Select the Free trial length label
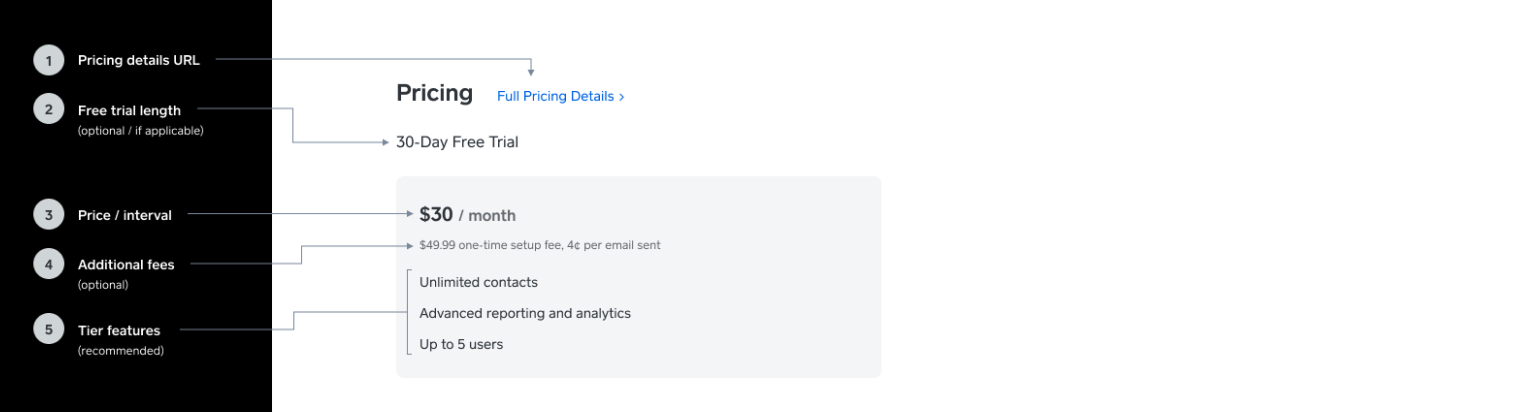Viewport: 1513px width, 412px height. tap(129, 110)
